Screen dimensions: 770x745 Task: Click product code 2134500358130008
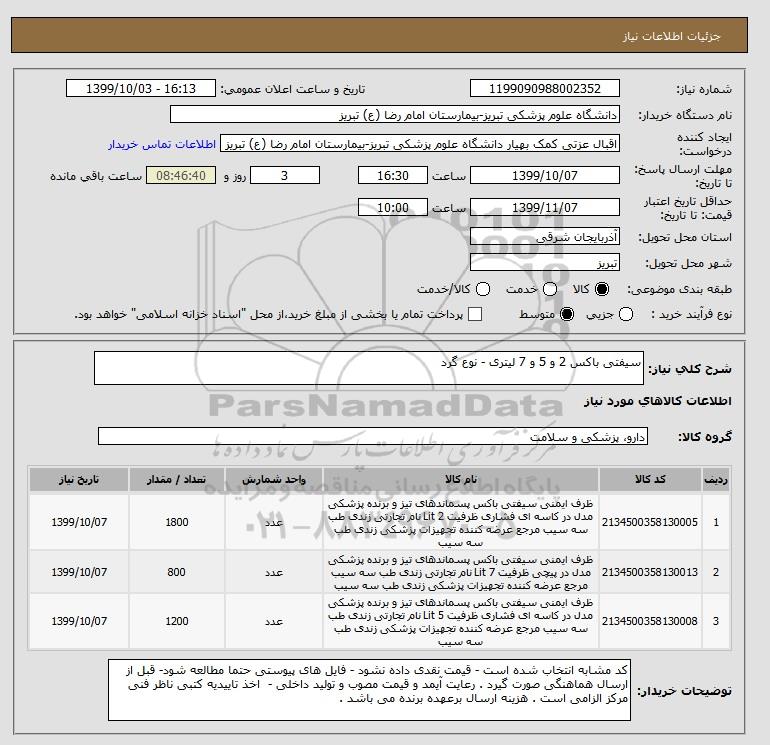point(650,621)
